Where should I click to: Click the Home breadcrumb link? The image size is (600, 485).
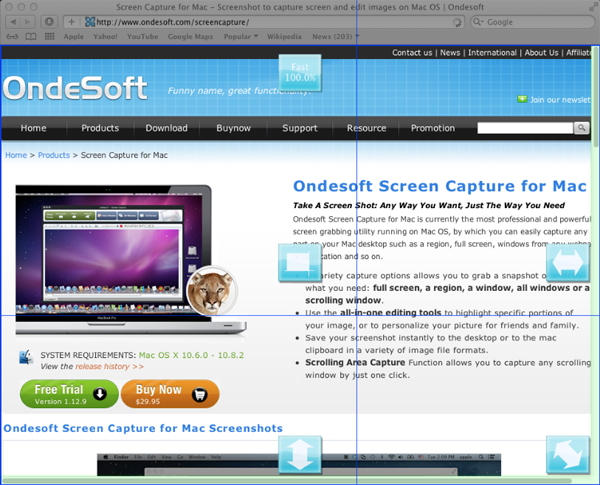pyautogui.click(x=16, y=155)
